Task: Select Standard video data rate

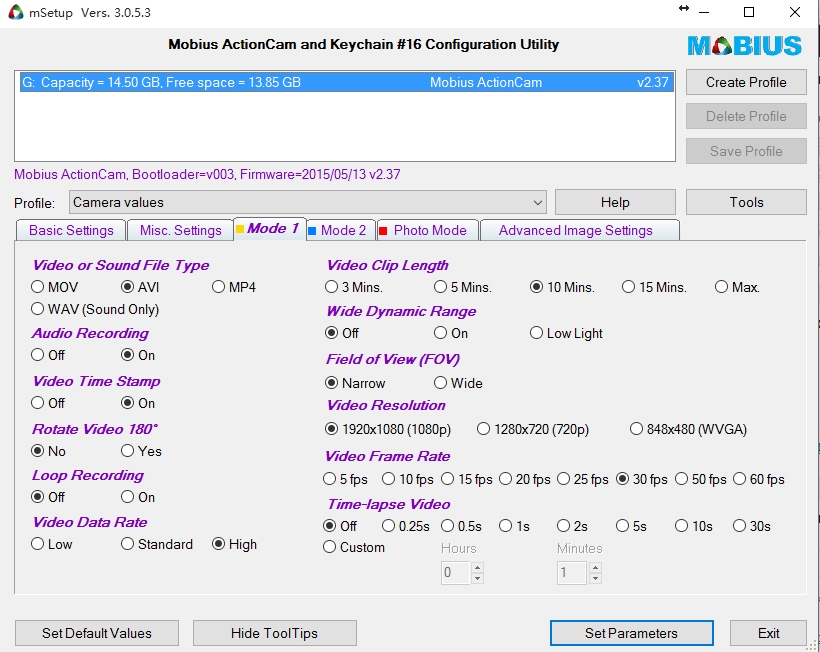Action: click(157, 544)
